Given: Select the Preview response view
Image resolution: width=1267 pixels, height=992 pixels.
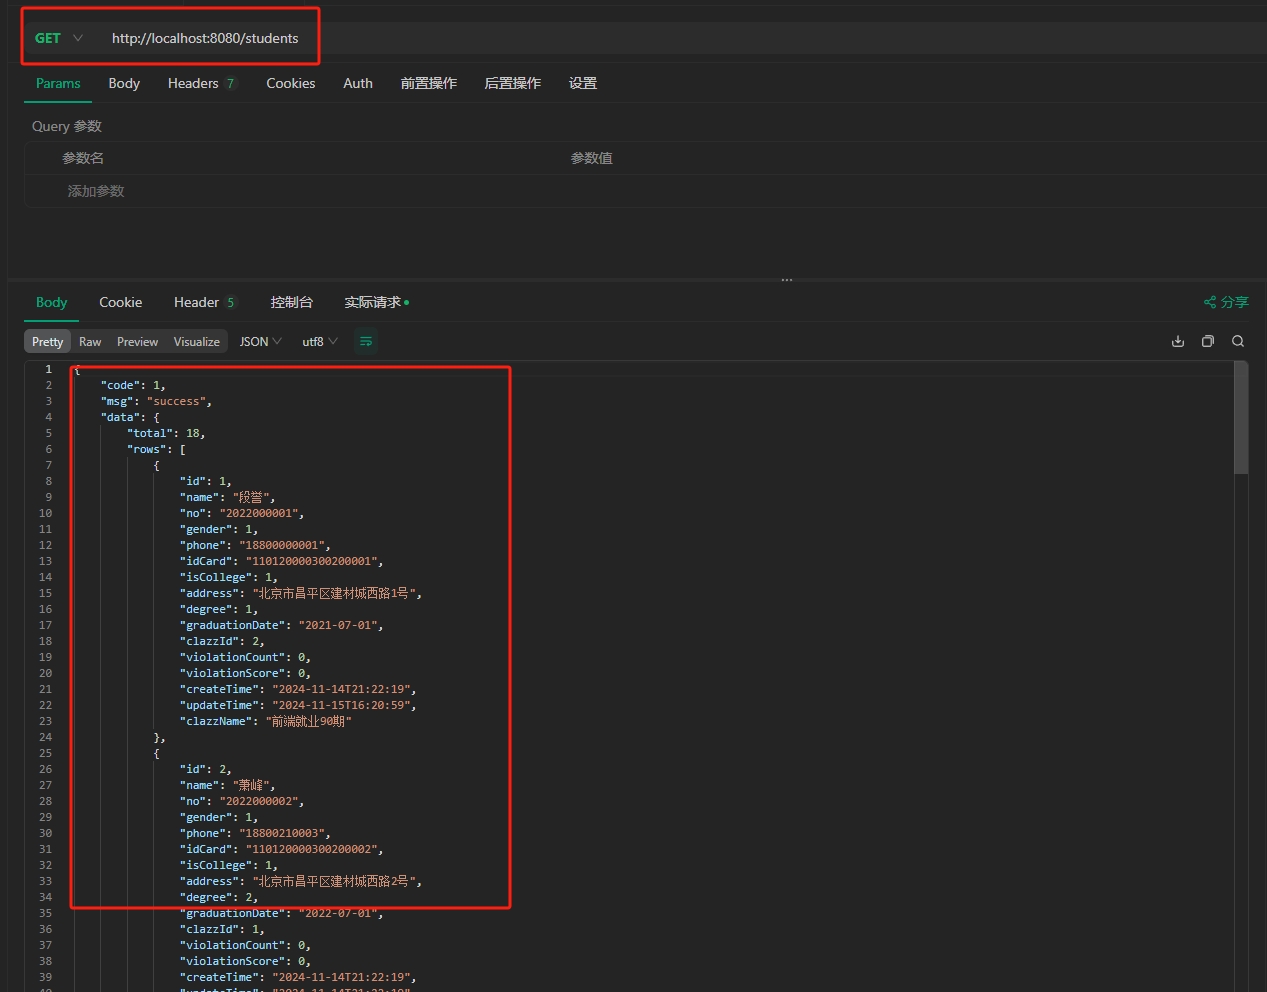Looking at the screenshot, I should pyautogui.click(x=137, y=342).
